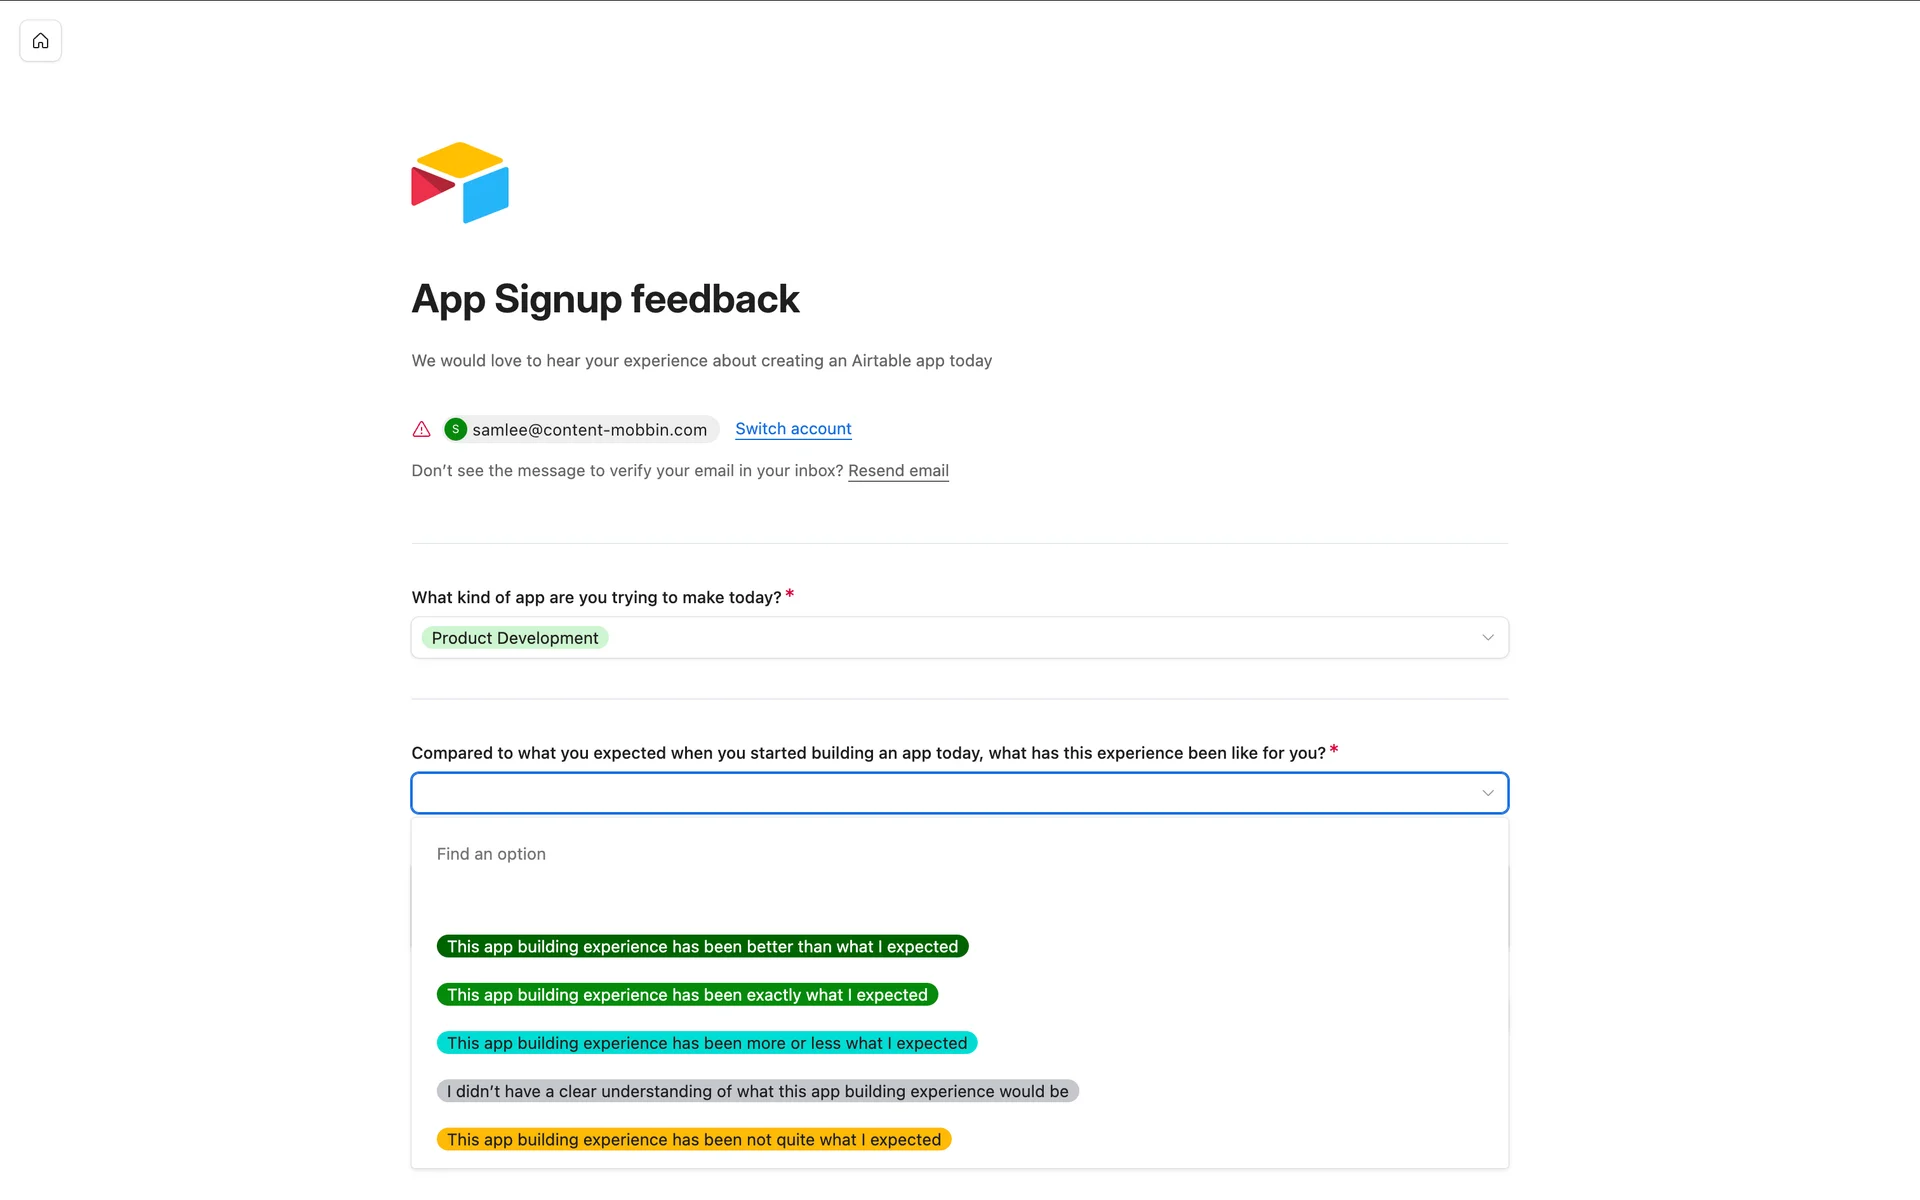Image resolution: width=1920 pixels, height=1200 pixels.
Task: Choose the 'more or less what I expected' option
Action: (x=707, y=1043)
